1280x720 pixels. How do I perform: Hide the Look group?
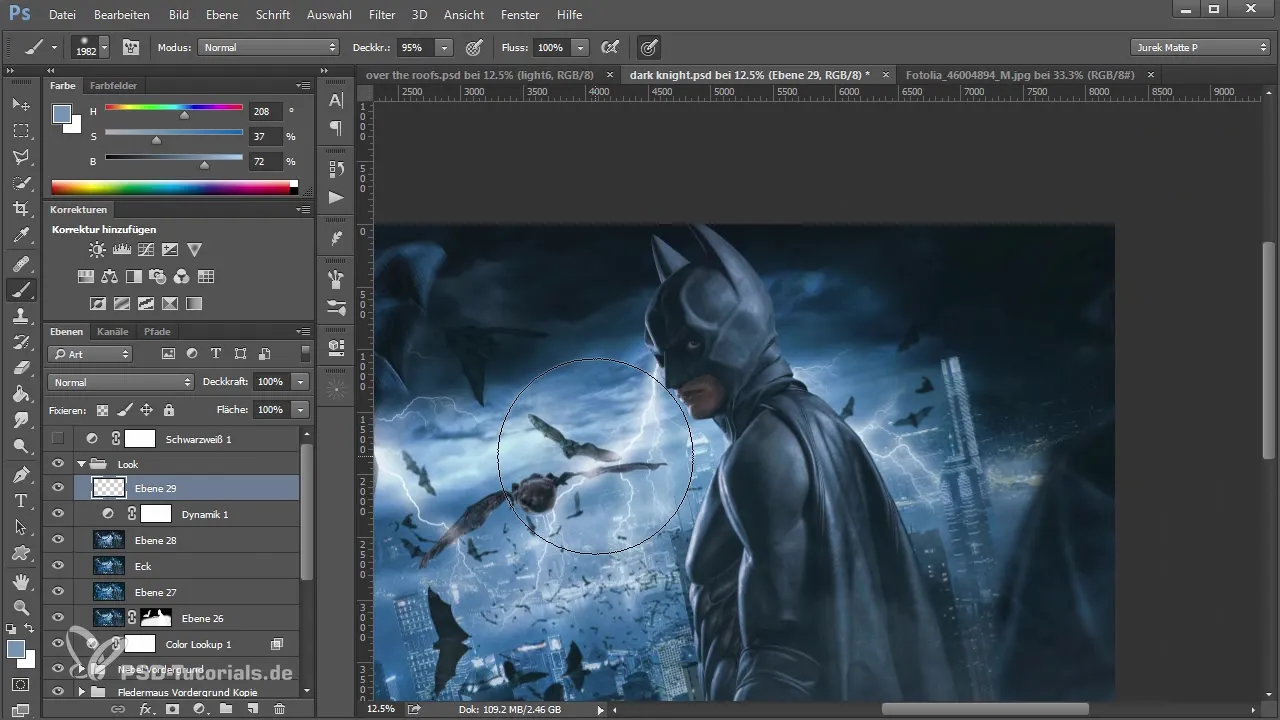(58, 464)
